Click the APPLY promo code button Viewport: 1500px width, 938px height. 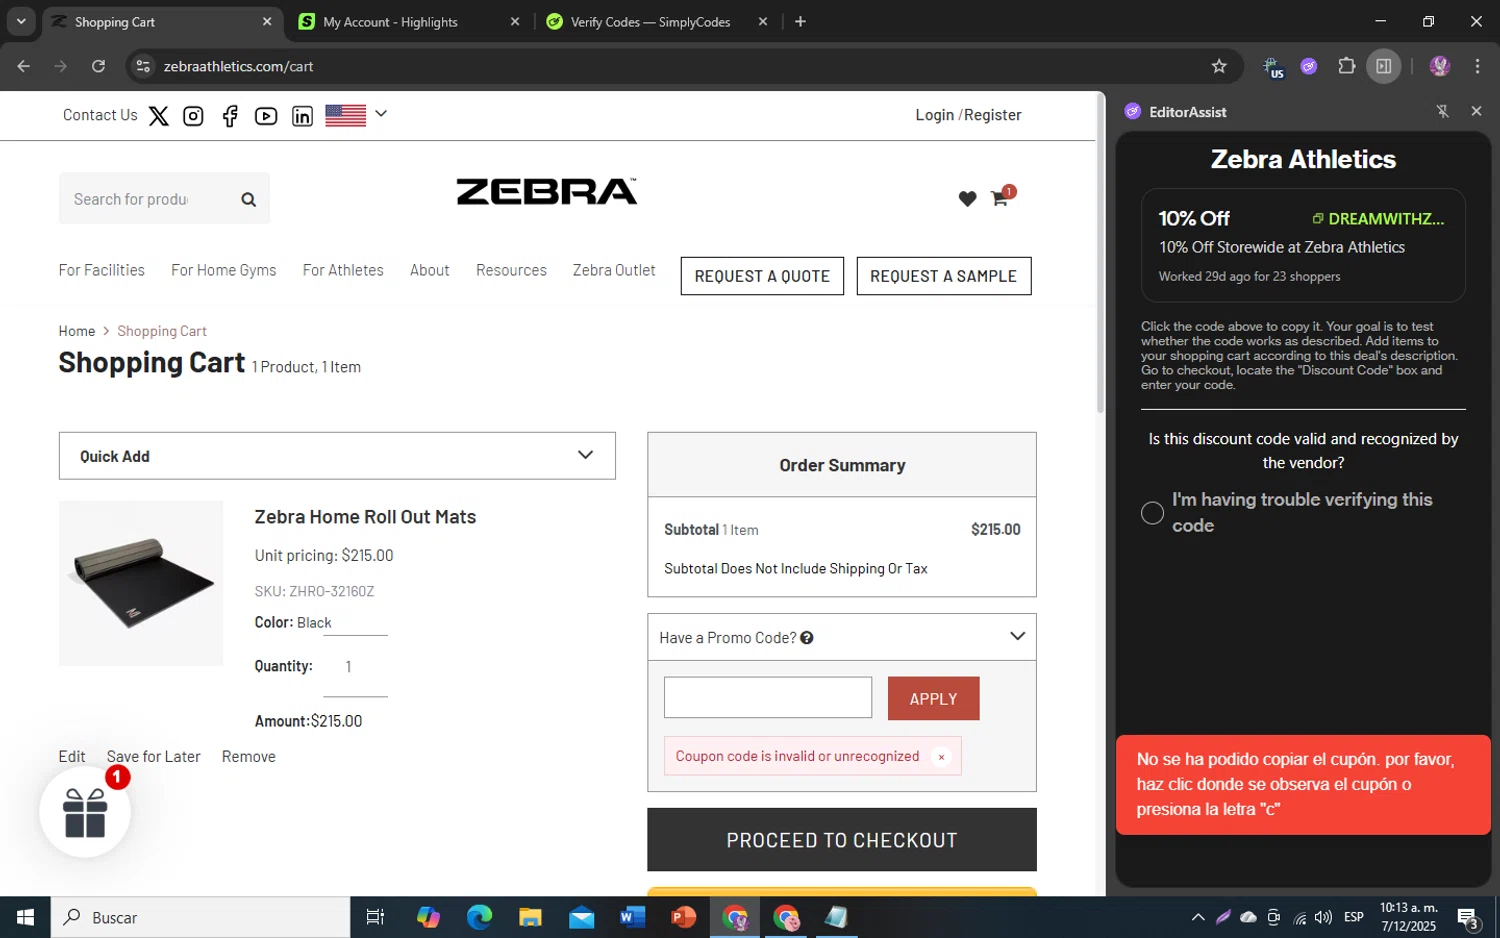pos(934,699)
